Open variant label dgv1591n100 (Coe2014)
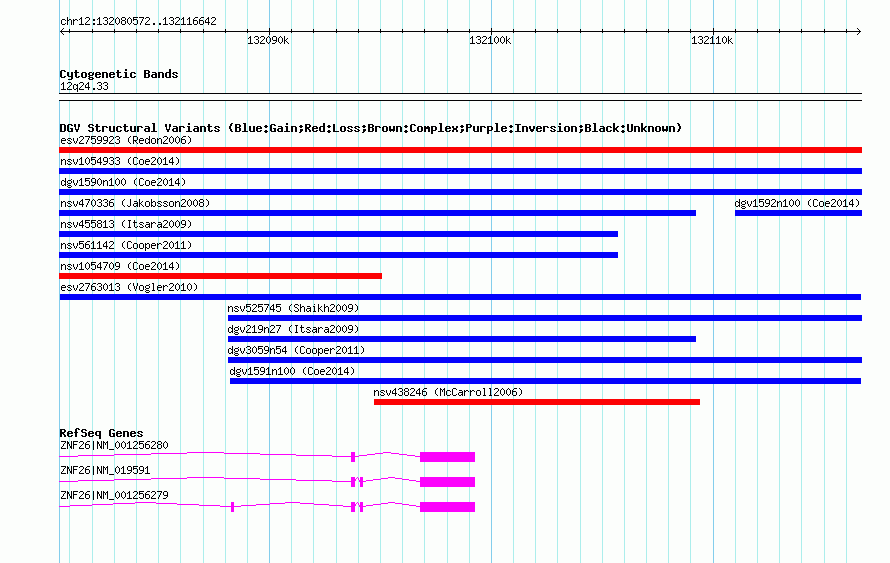This screenshot has width=890, height=563. [292, 371]
